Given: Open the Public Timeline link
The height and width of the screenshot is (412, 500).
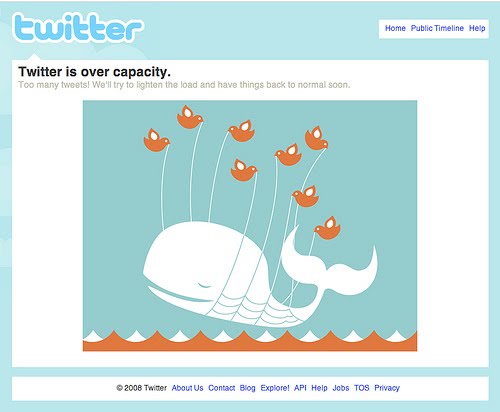Looking at the screenshot, I should tap(437, 28).
